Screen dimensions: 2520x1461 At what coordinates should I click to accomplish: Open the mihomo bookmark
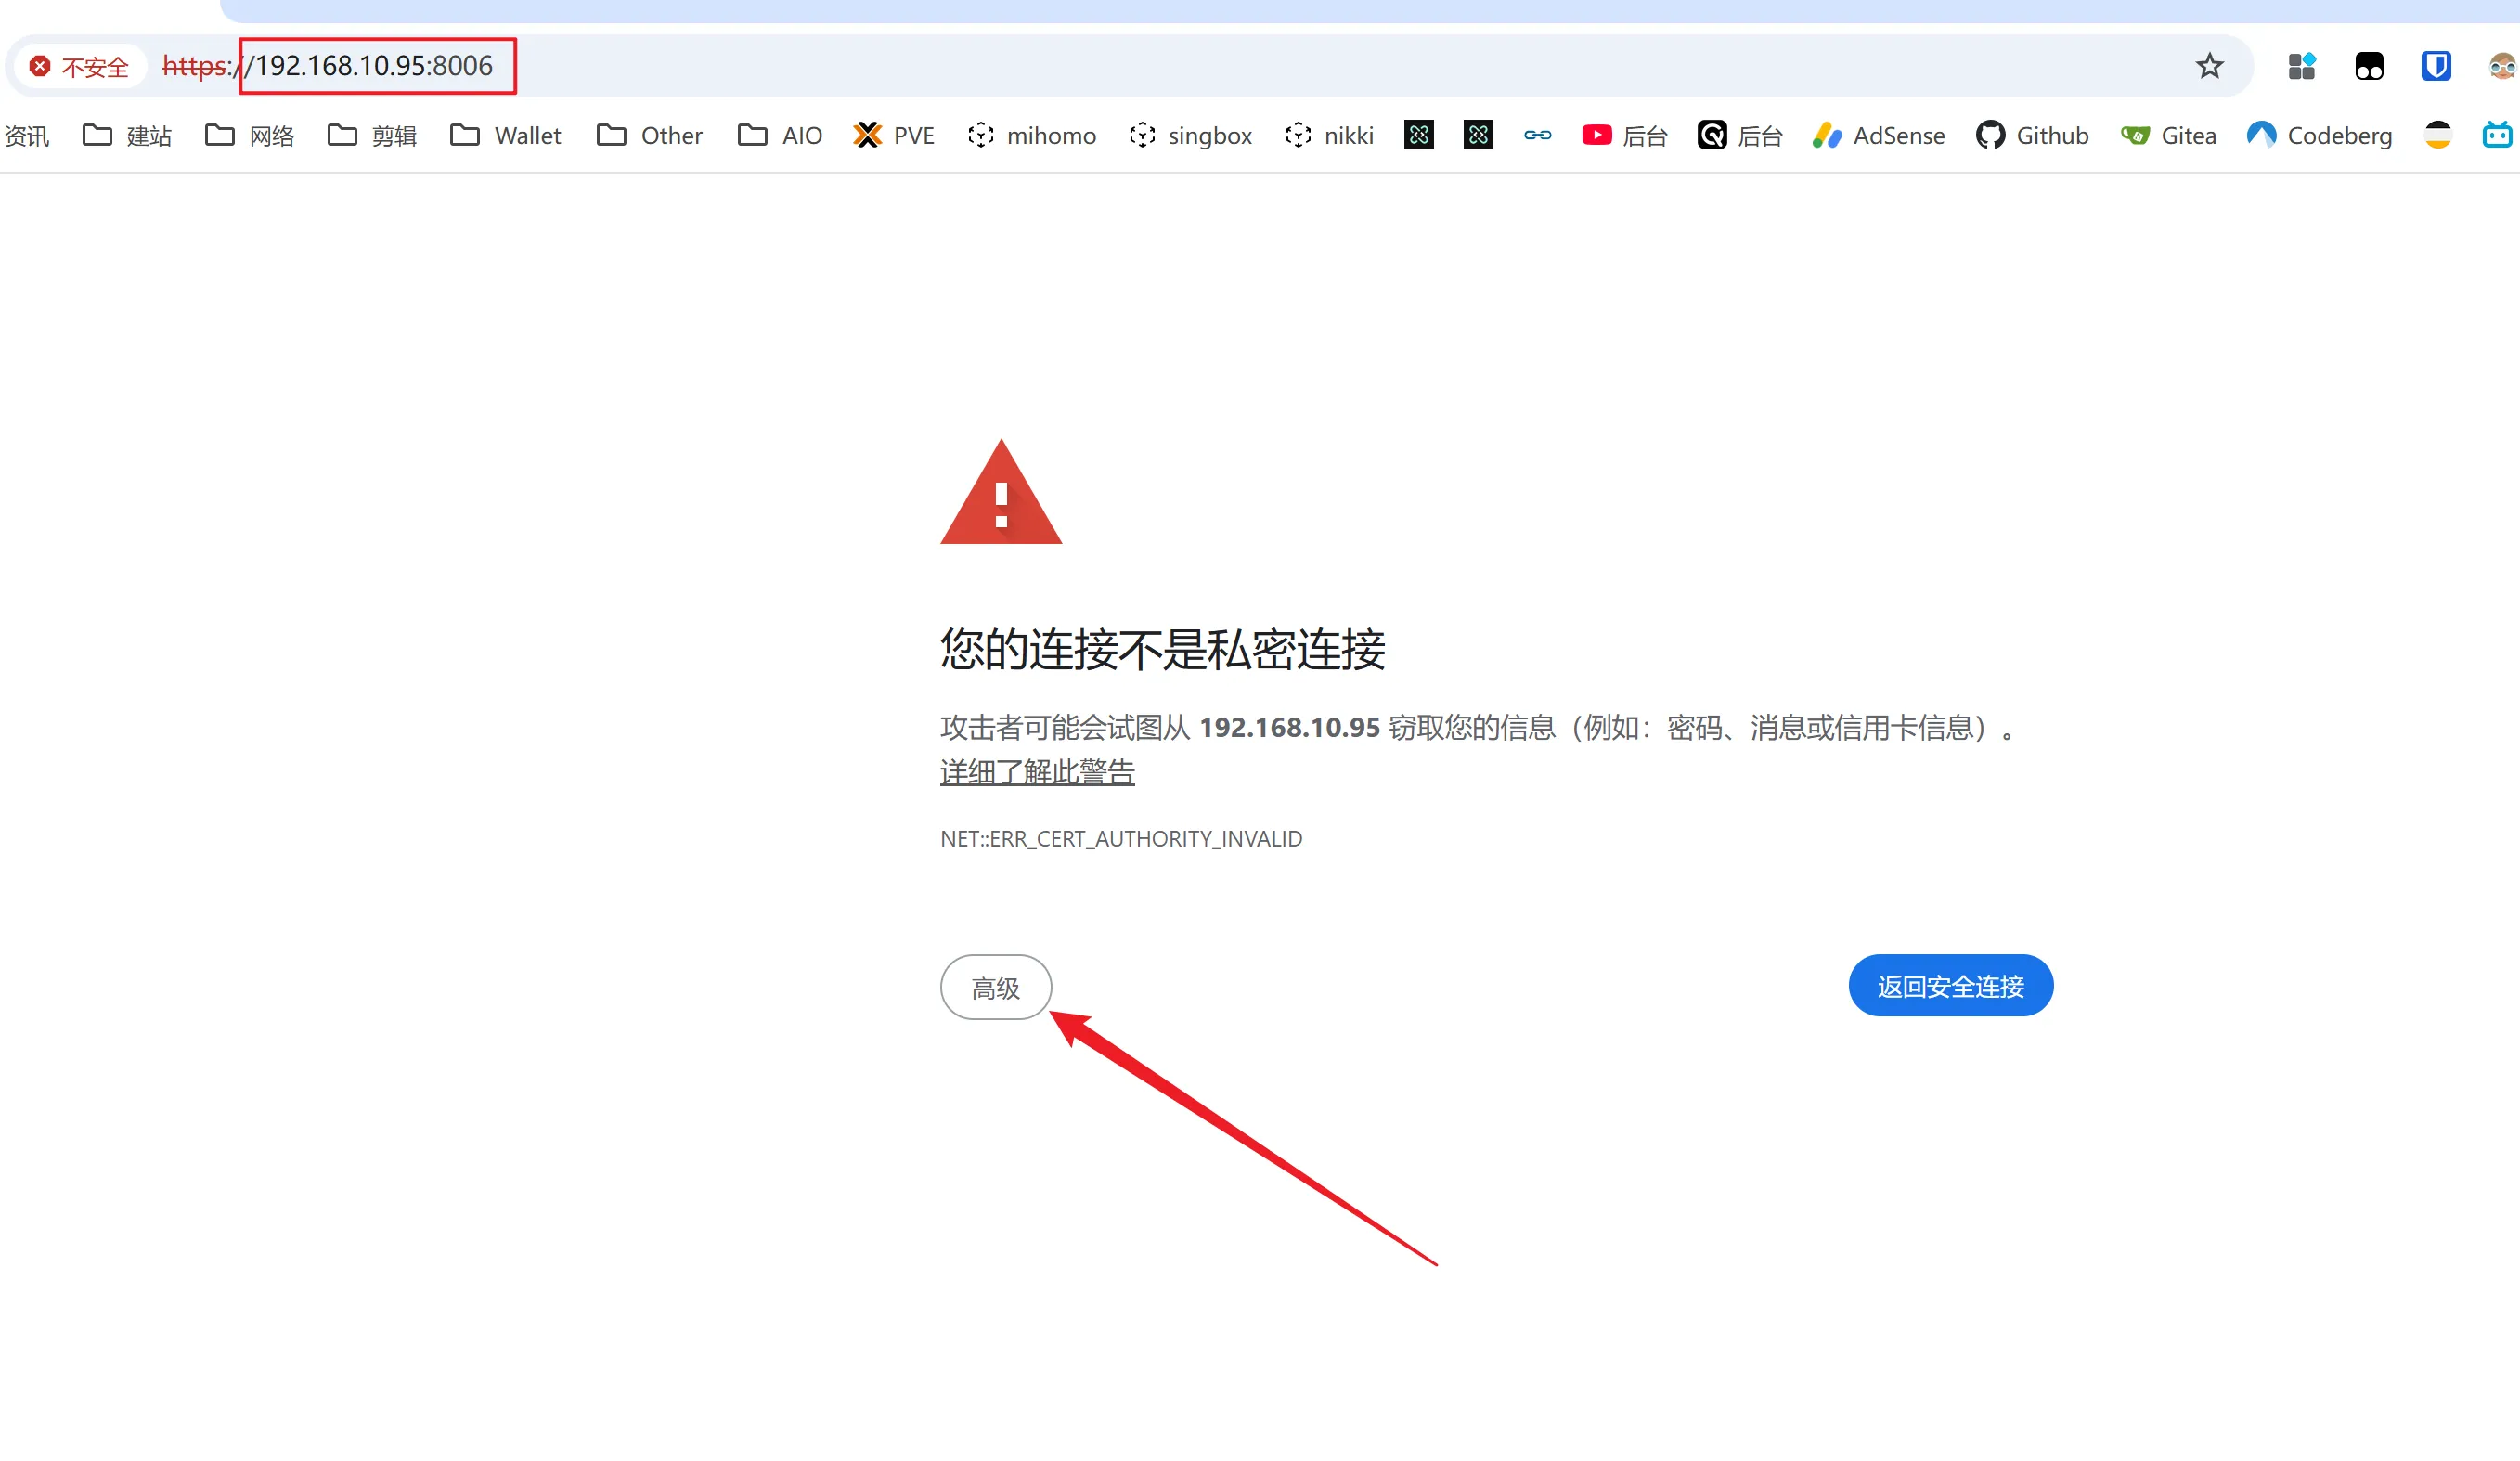(1032, 135)
